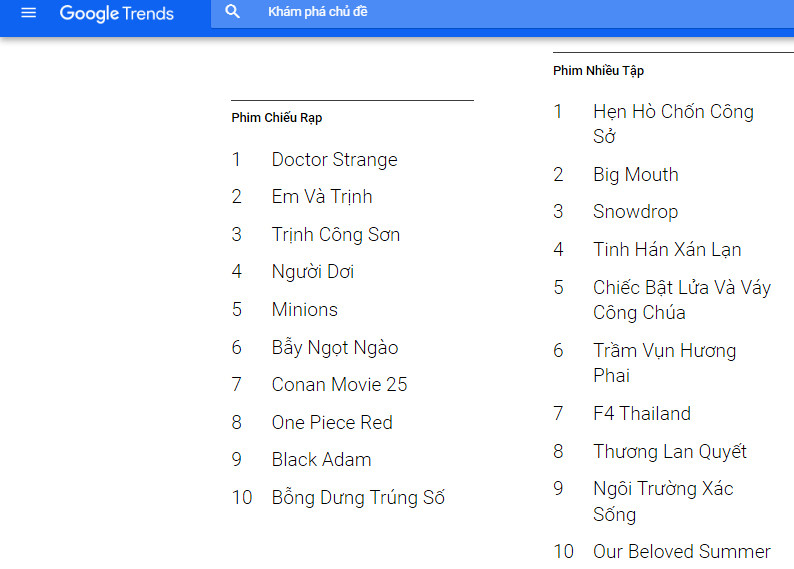Open the hamburger main menu
Screen dimensions: 794x569
[28, 13]
